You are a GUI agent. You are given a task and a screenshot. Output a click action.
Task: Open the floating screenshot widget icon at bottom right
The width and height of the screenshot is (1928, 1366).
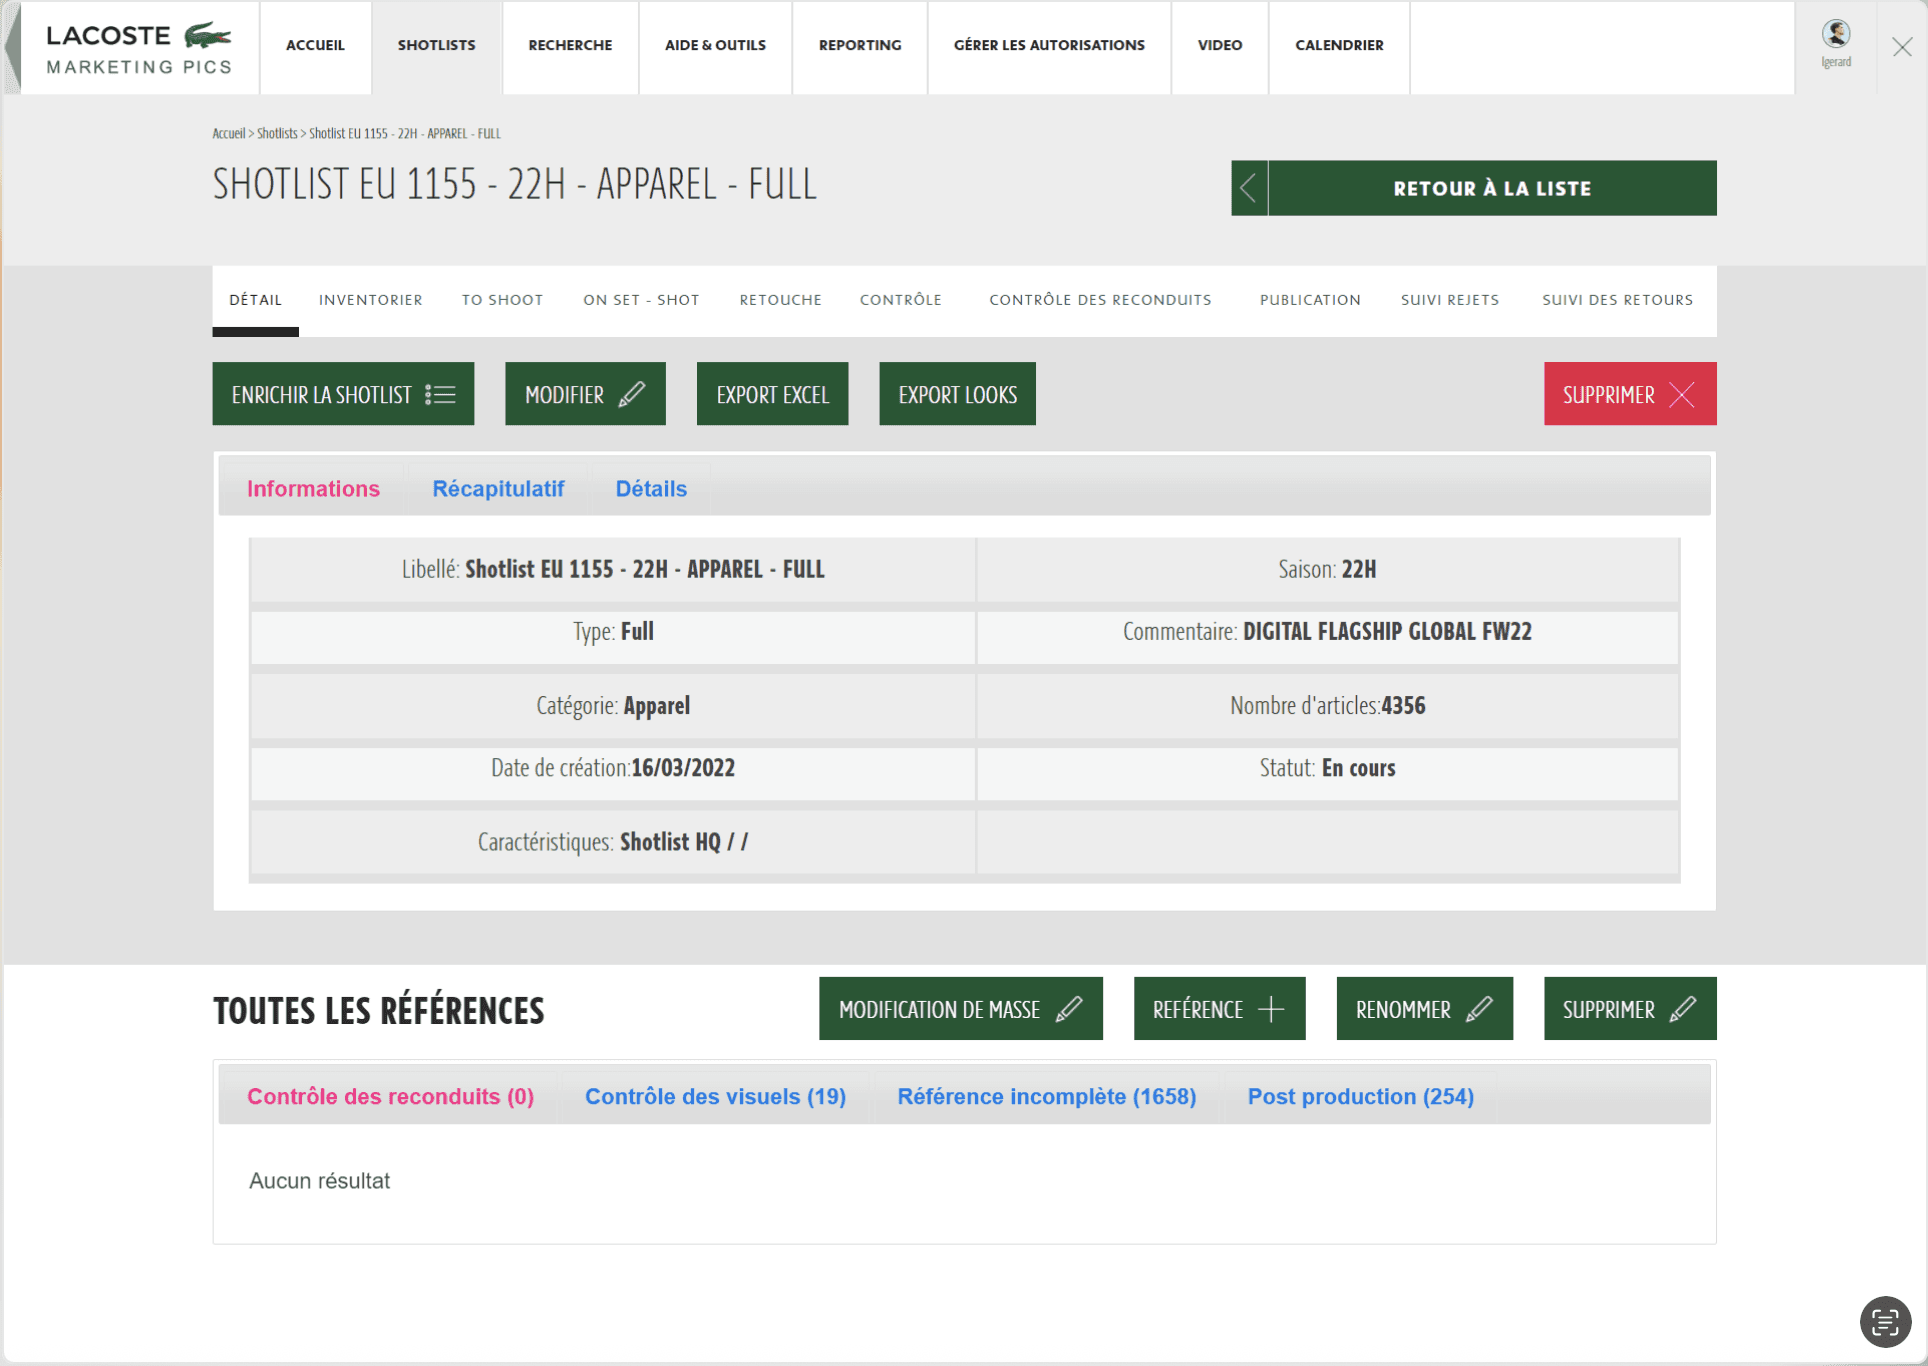click(1885, 1322)
